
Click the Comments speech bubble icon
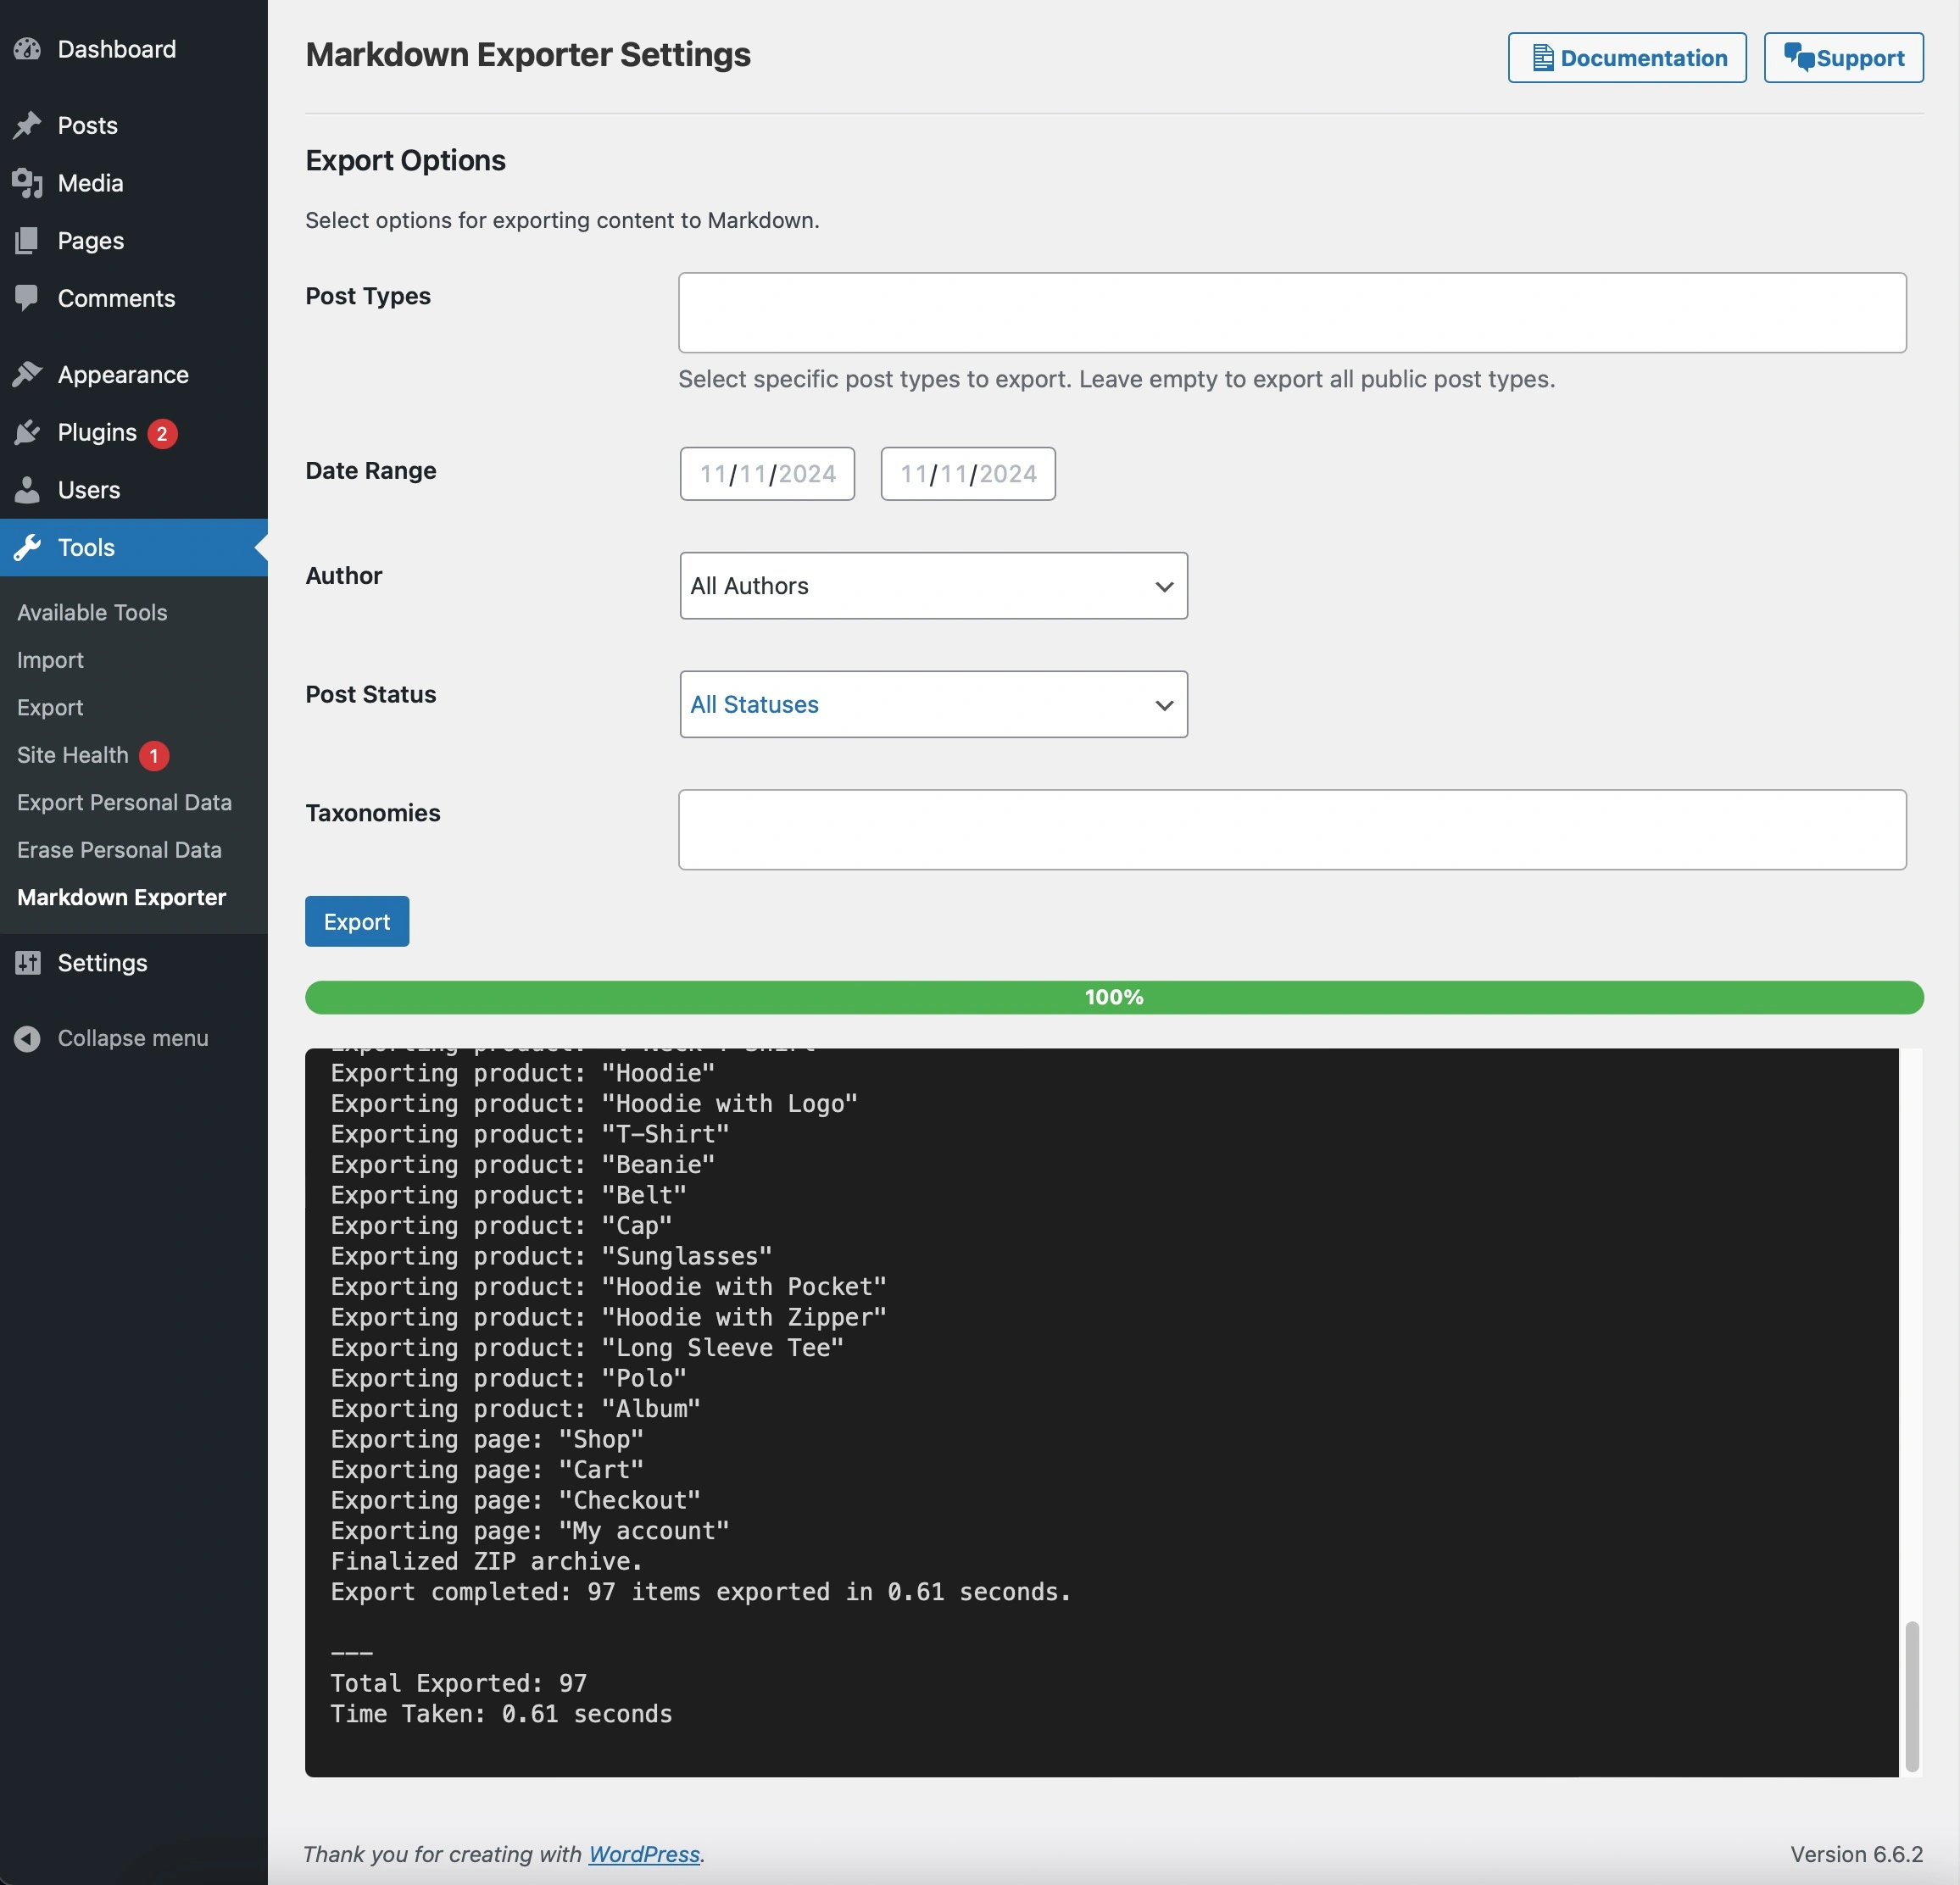(27, 298)
